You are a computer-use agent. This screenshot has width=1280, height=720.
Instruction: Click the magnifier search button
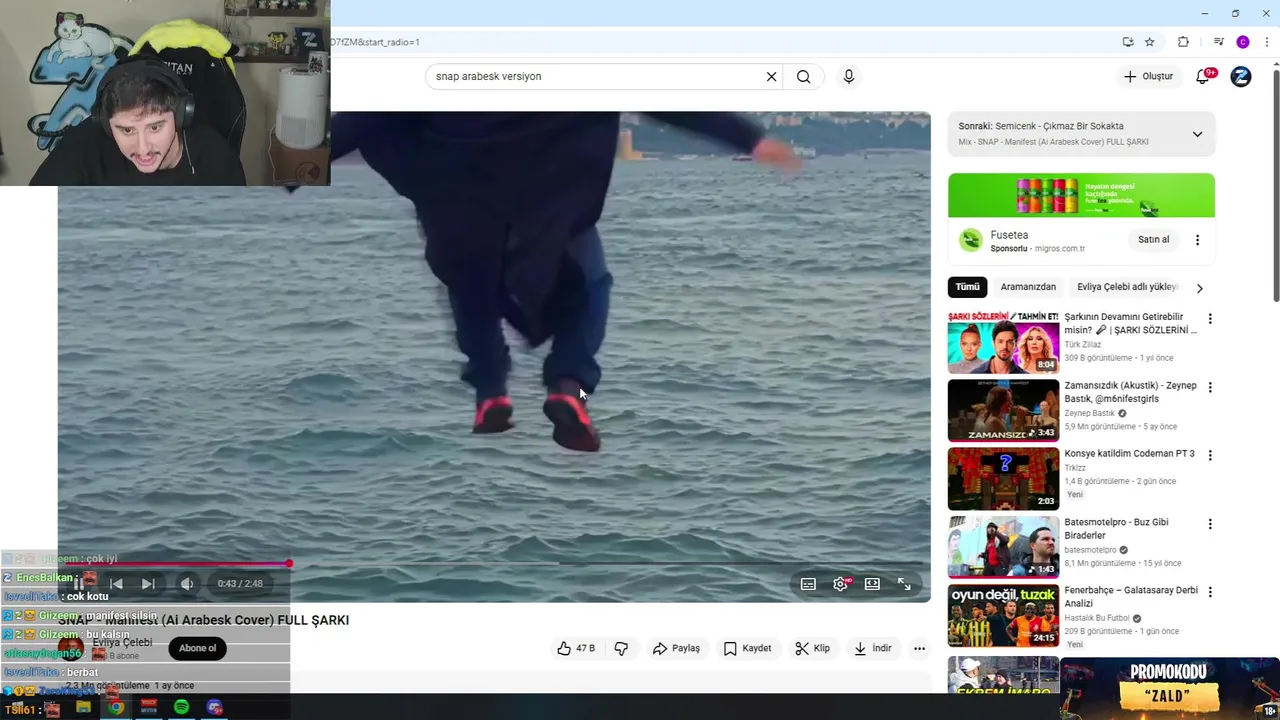coord(803,77)
